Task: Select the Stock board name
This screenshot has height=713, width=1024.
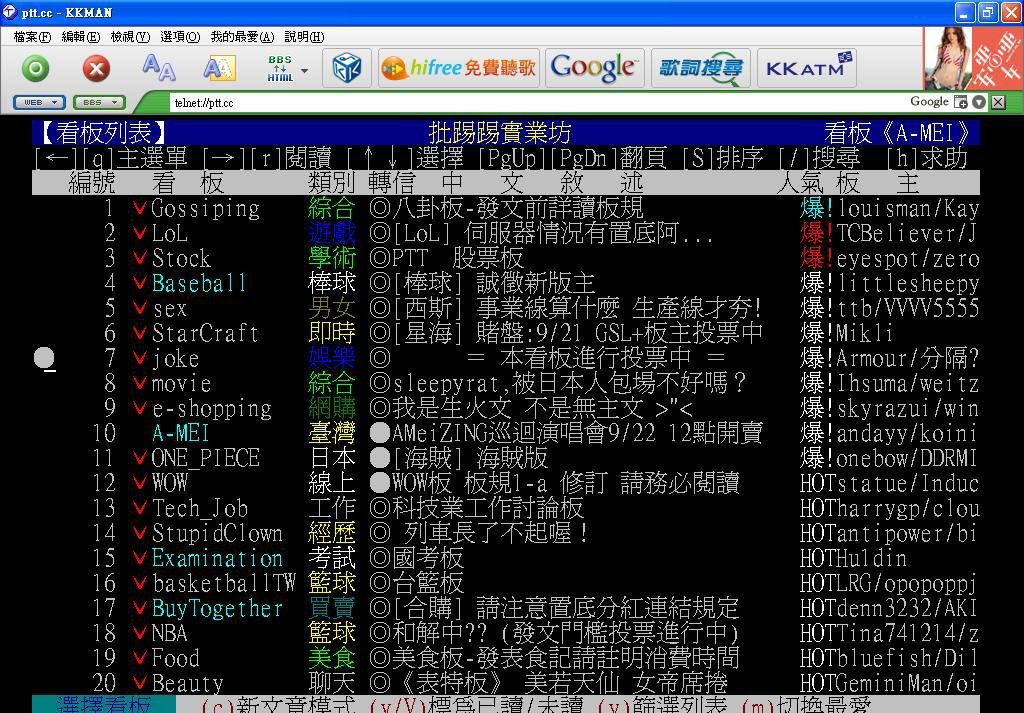Action: click(x=181, y=259)
